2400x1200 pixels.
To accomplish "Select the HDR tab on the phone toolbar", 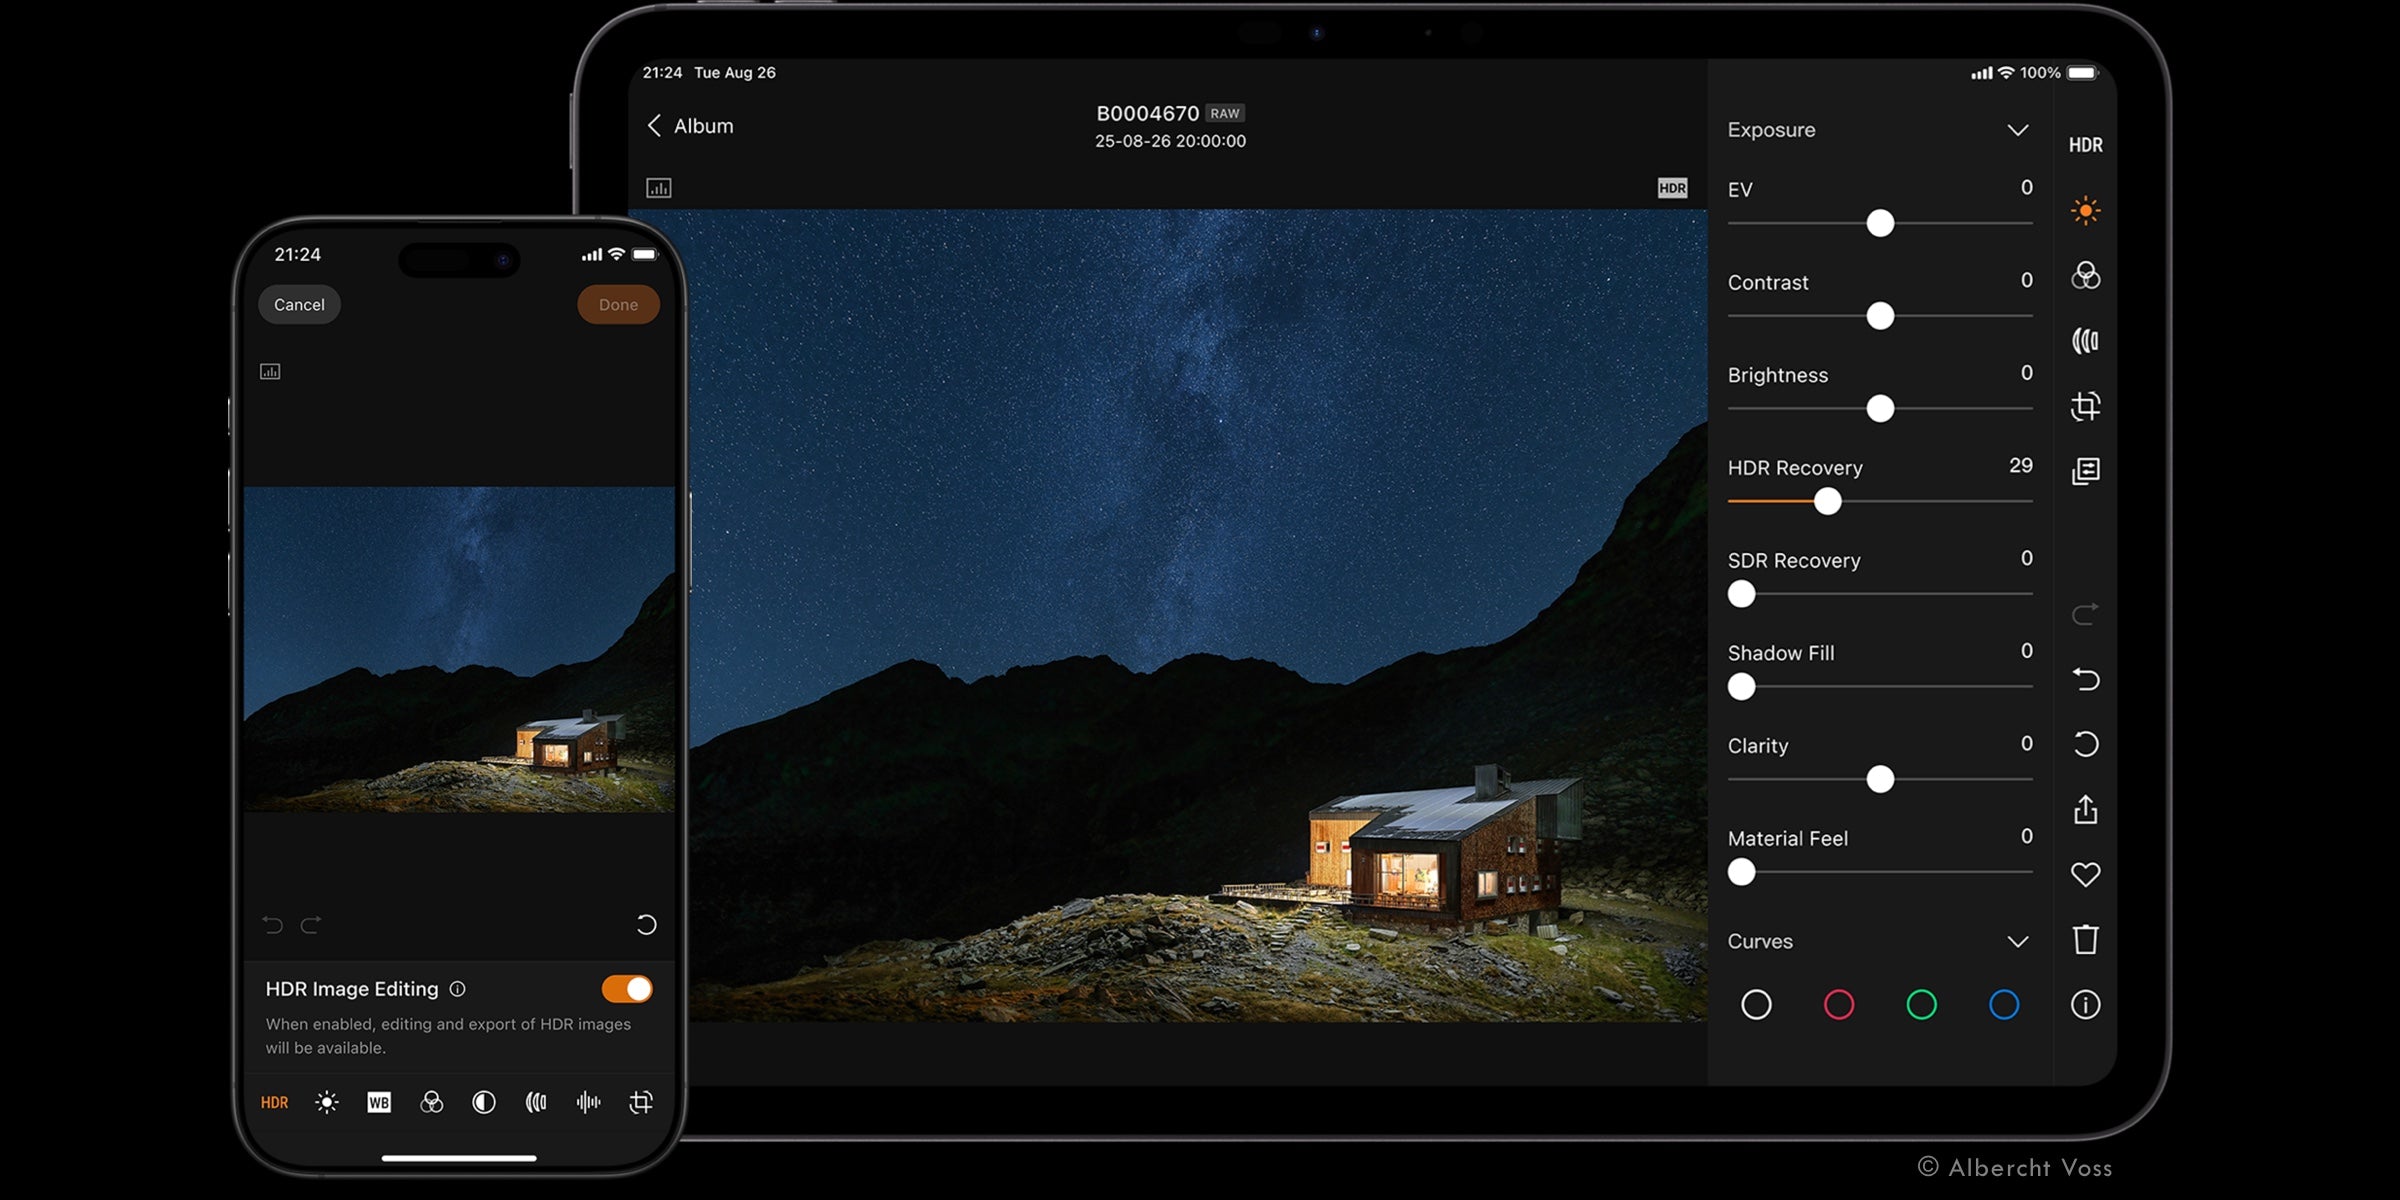I will pyautogui.click(x=274, y=1102).
